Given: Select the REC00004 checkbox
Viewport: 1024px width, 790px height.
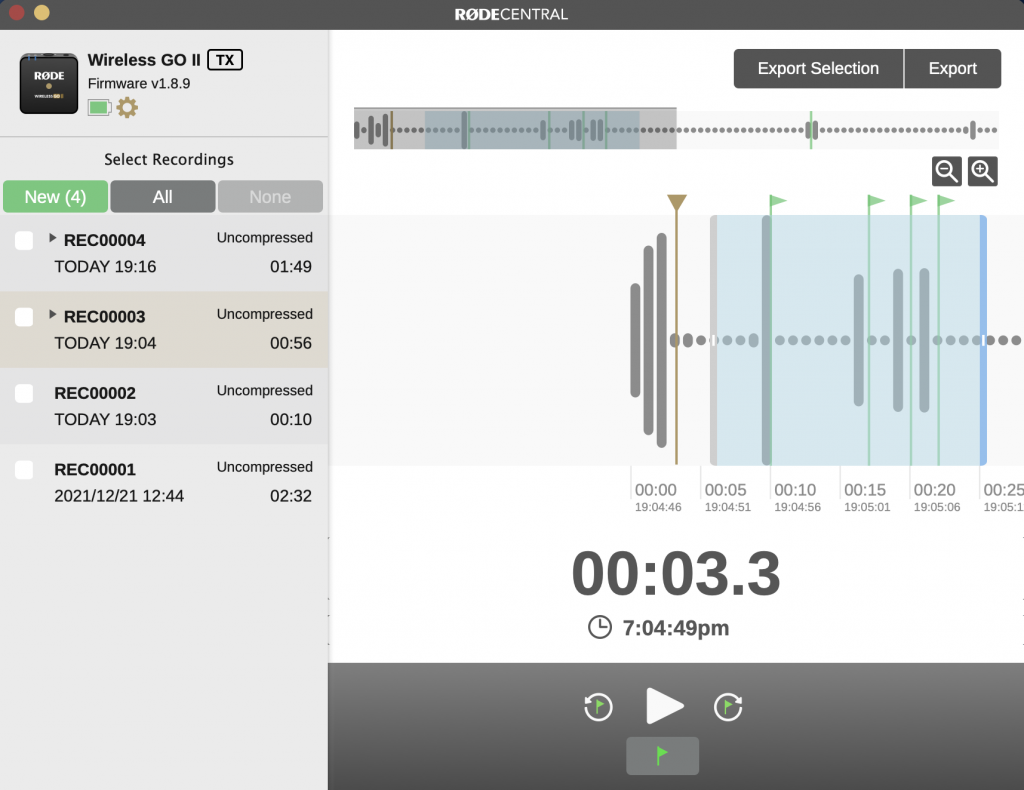Looking at the screenshot, I should (x=24, y=241).
